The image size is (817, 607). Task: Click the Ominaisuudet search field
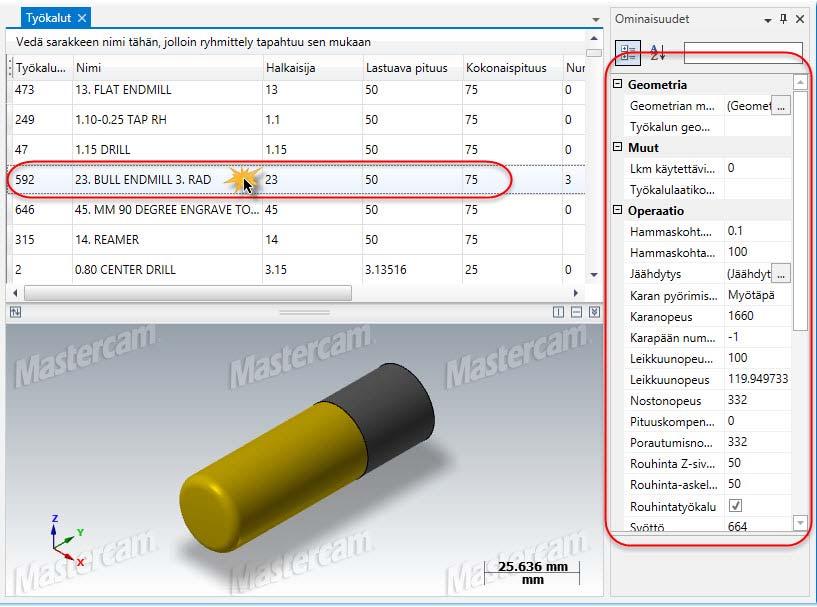pos(743,53)
